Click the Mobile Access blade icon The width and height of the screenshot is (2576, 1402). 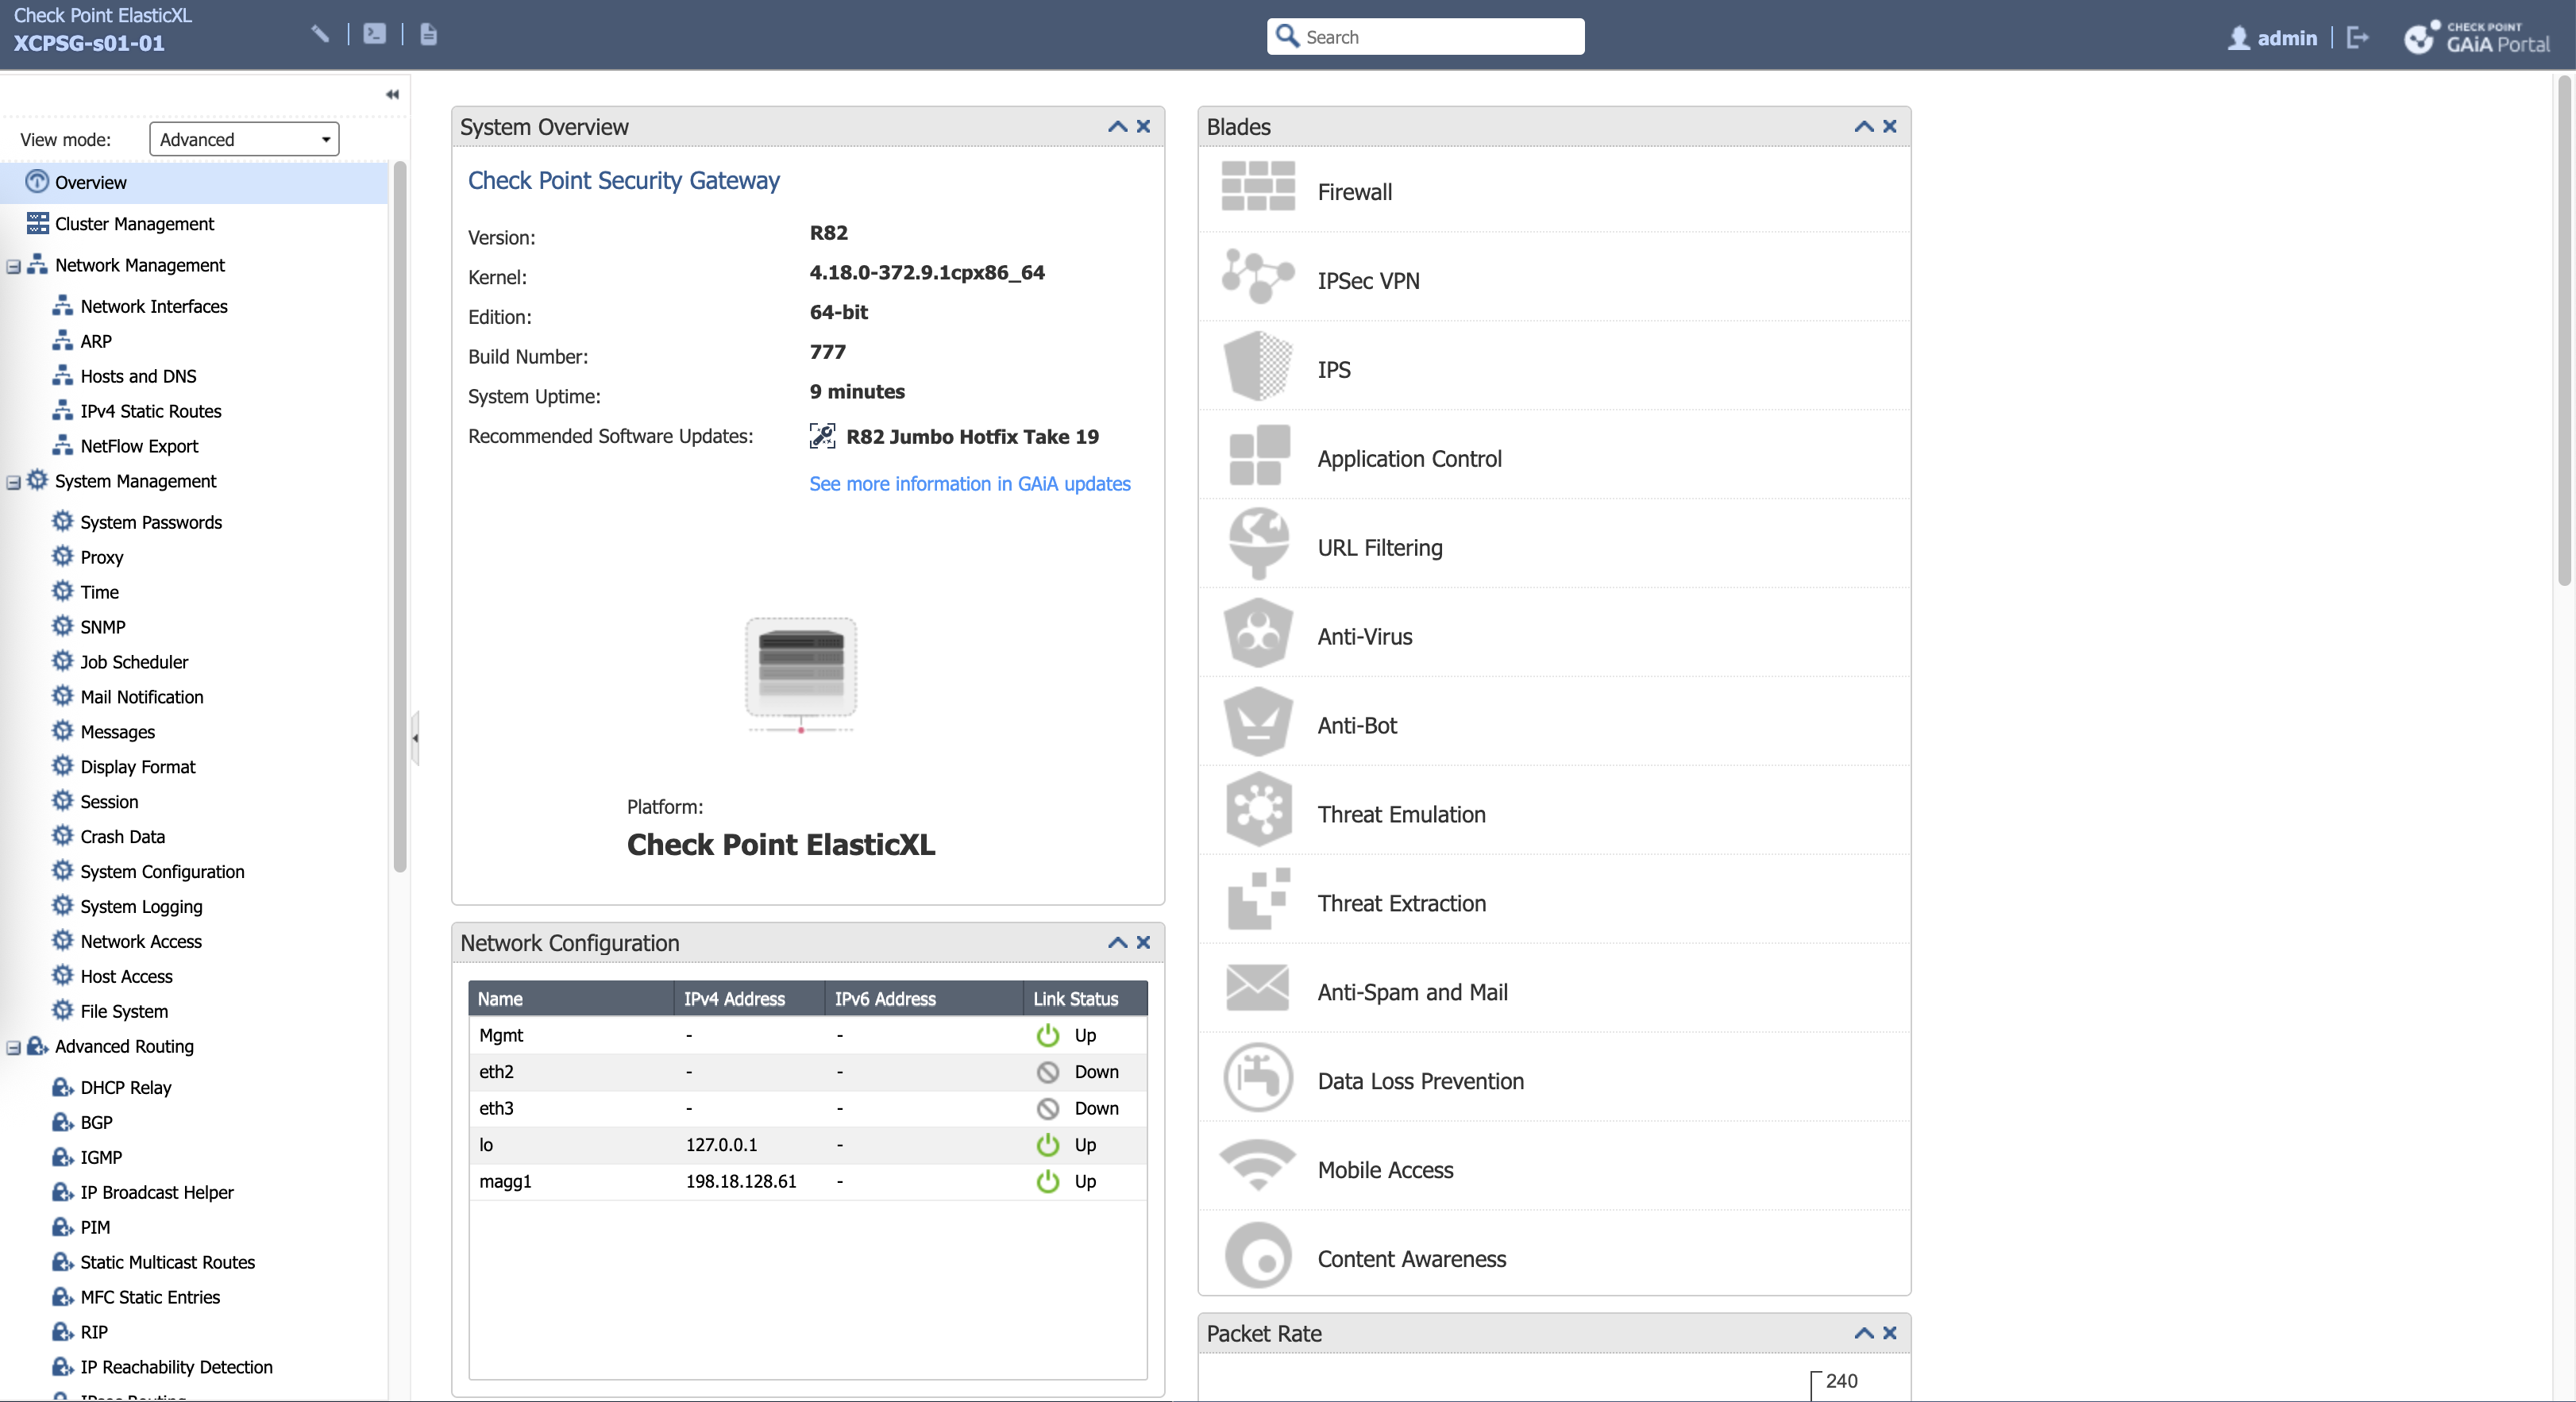coord(1257,1166)
